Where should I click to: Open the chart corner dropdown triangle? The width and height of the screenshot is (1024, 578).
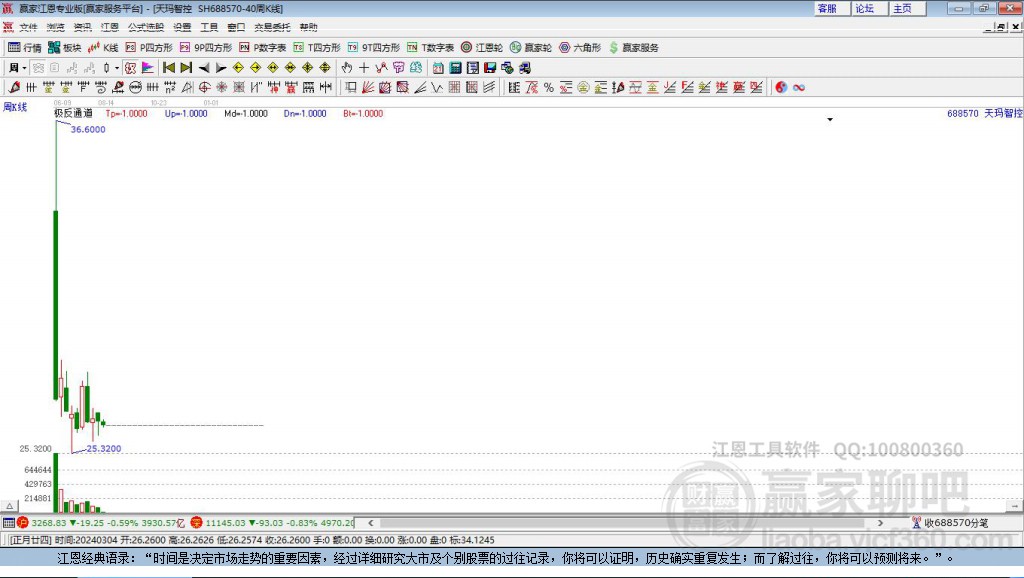pos(830,120)
